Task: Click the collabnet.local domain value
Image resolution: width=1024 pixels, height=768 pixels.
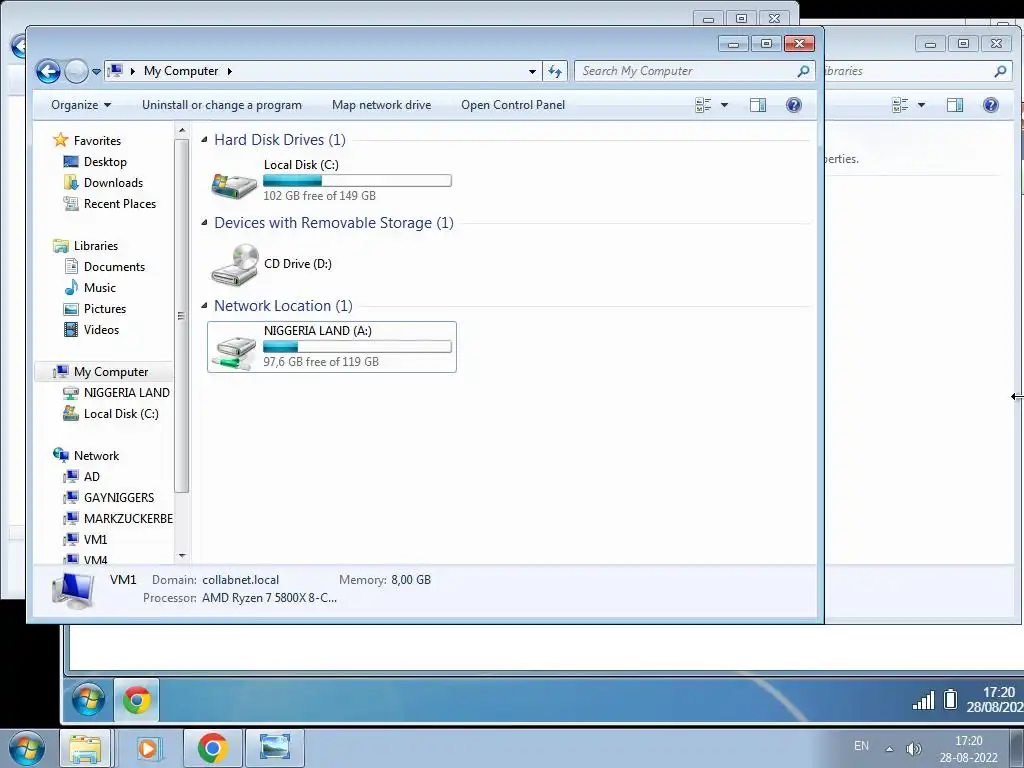Action: pos(240,579)
